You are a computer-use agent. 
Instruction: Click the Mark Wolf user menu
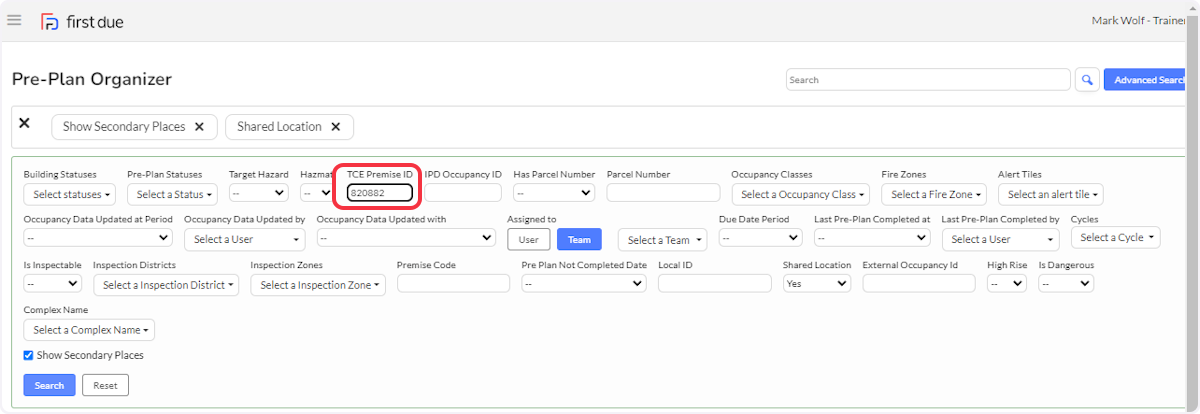point(1138,21)
